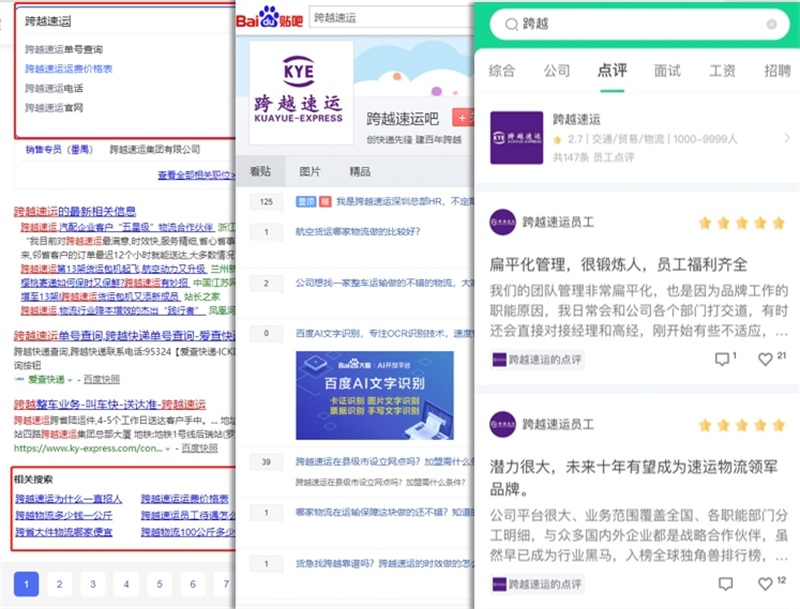The height and width of the screenshot is (609, 800).
Task: Choose suggestion 跨越速运电话
Action: (x=54, y=88)
